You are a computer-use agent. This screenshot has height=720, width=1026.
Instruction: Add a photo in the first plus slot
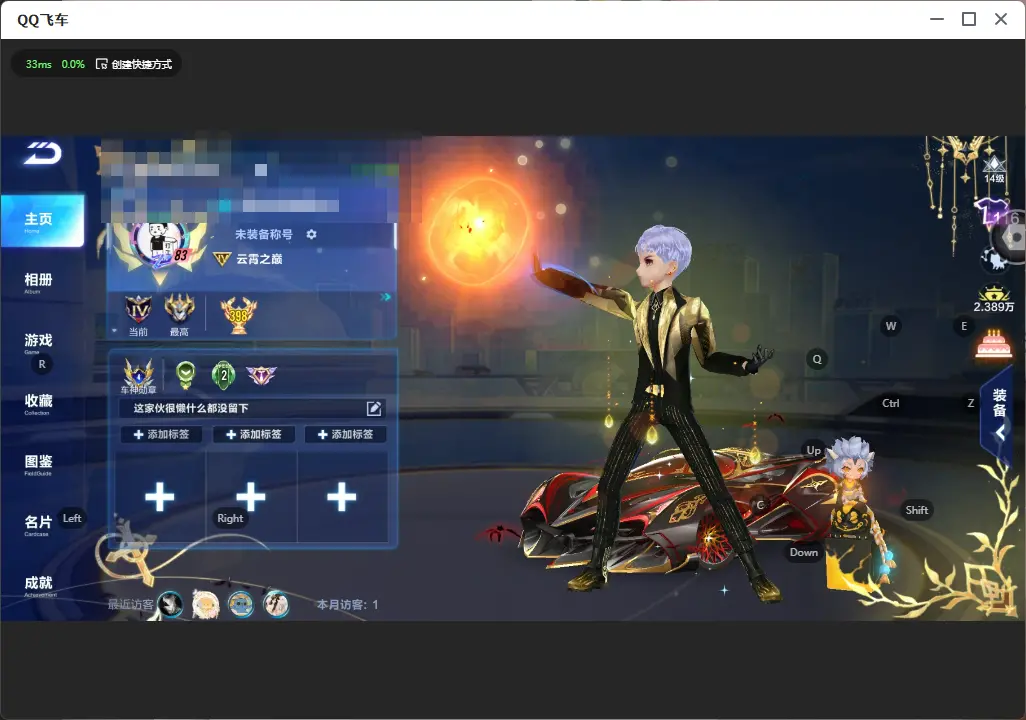[x=160, y=497]
